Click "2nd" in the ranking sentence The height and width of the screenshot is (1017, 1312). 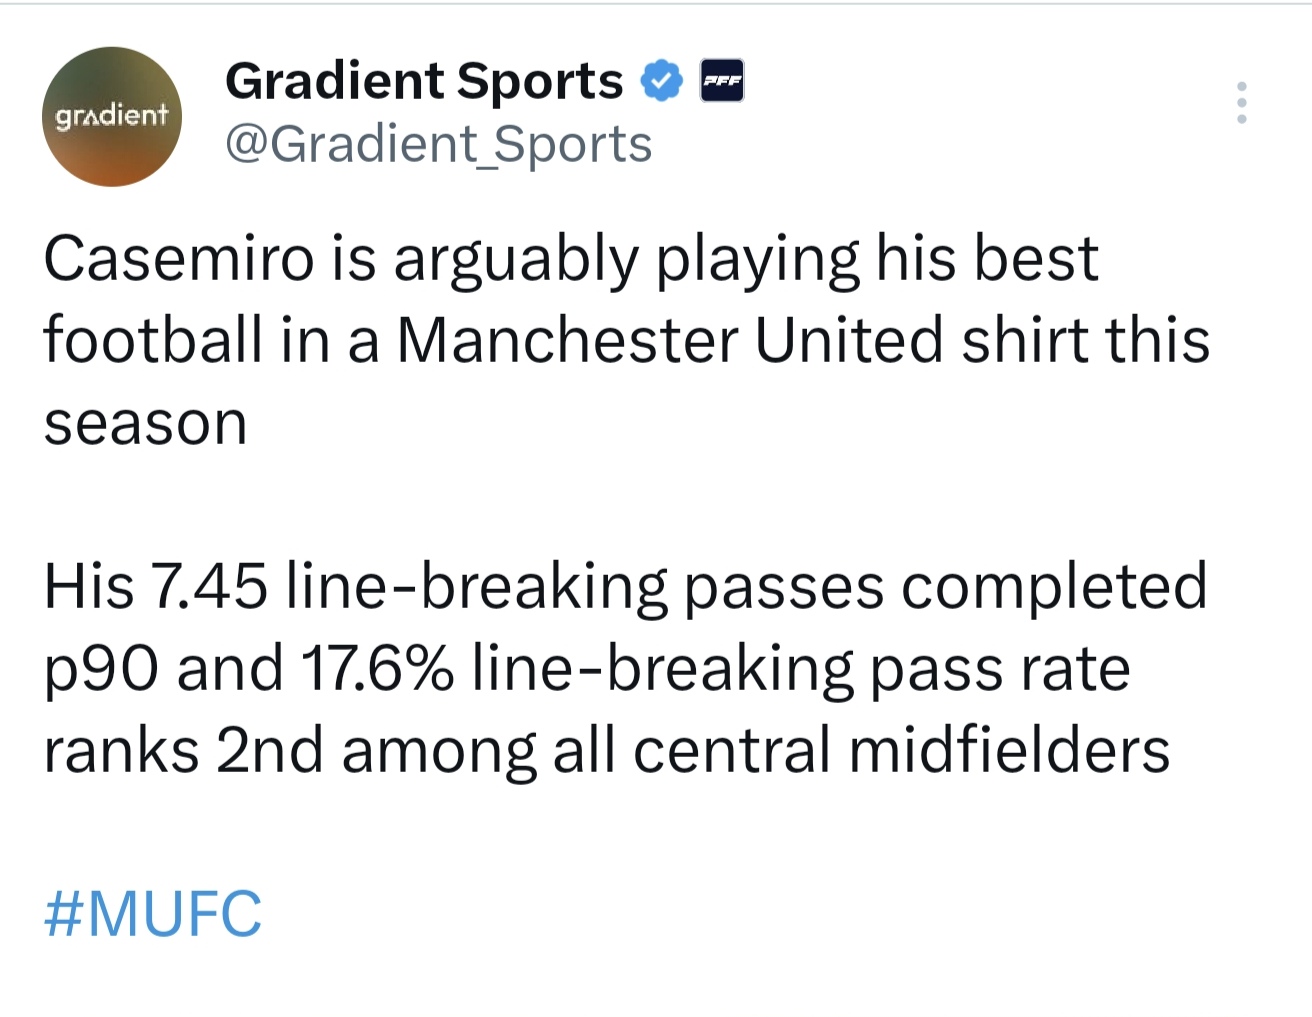(269, 750)
